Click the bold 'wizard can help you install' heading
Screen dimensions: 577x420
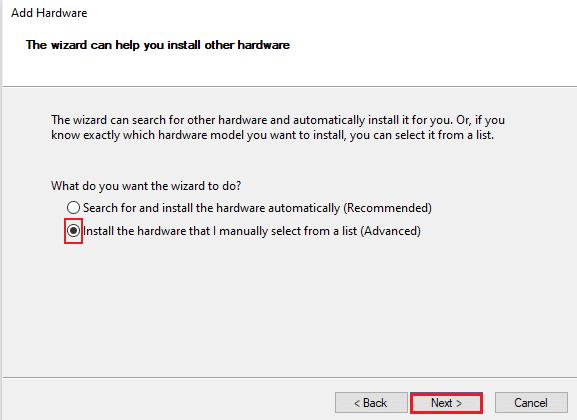pos(158,45)
